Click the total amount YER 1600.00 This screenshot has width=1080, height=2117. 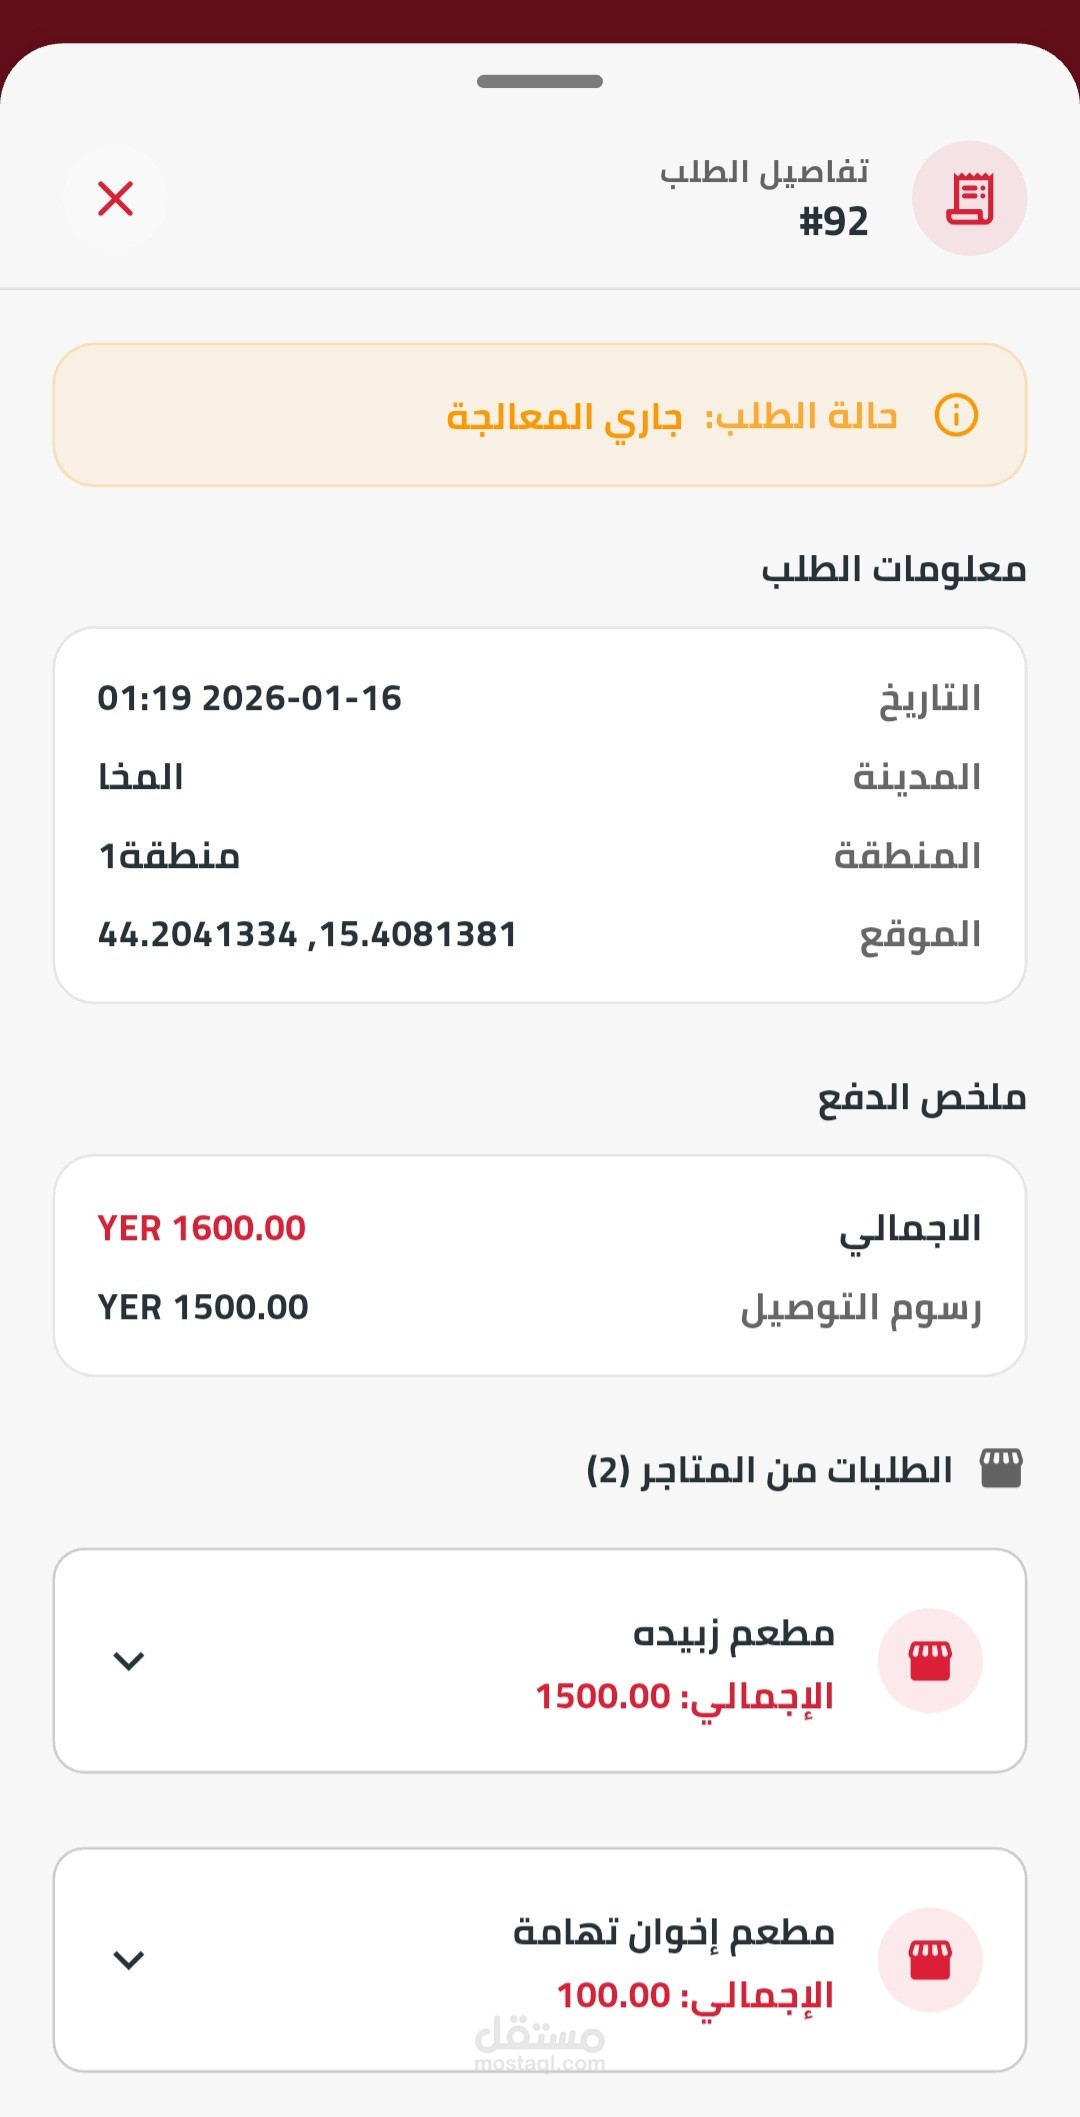tap(201, 1228)
